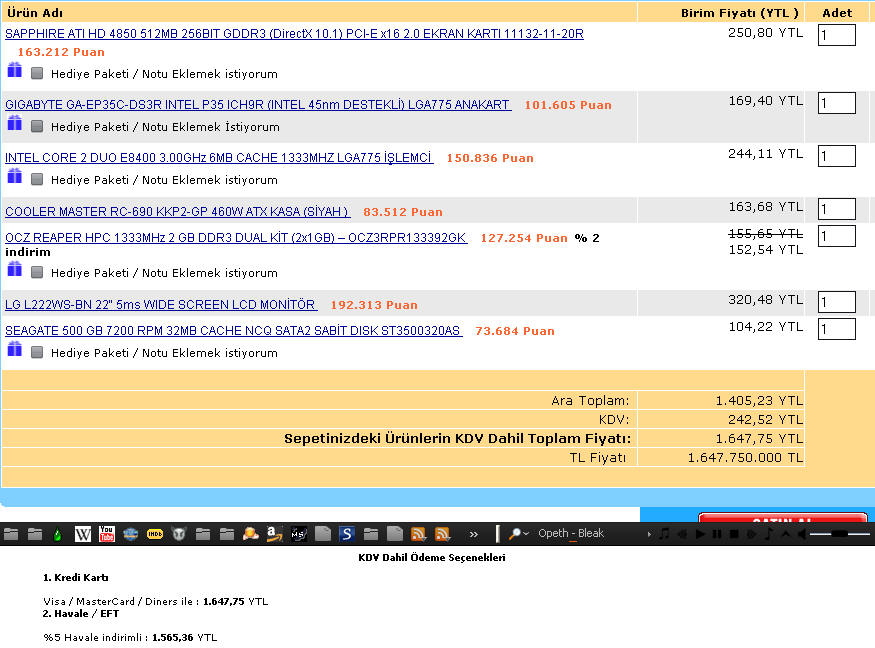The width and height of the screenshot is (875, 648).
Task: Open the Amazon bookmark icon
Action: tap(274, 534)
